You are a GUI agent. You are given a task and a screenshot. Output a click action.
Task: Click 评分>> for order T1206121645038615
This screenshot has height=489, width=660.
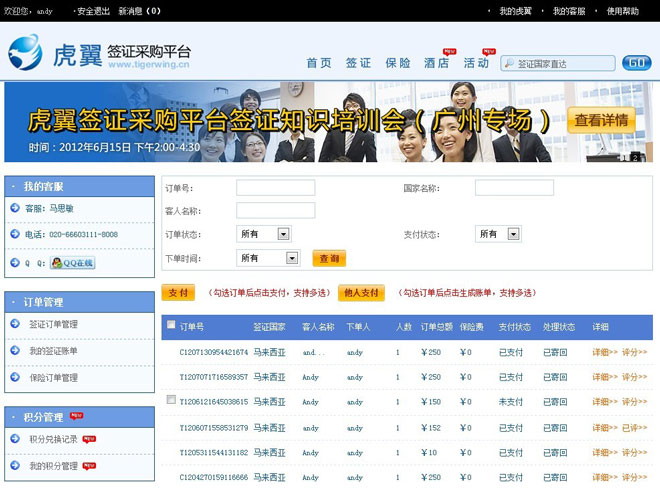coord(634,402)
